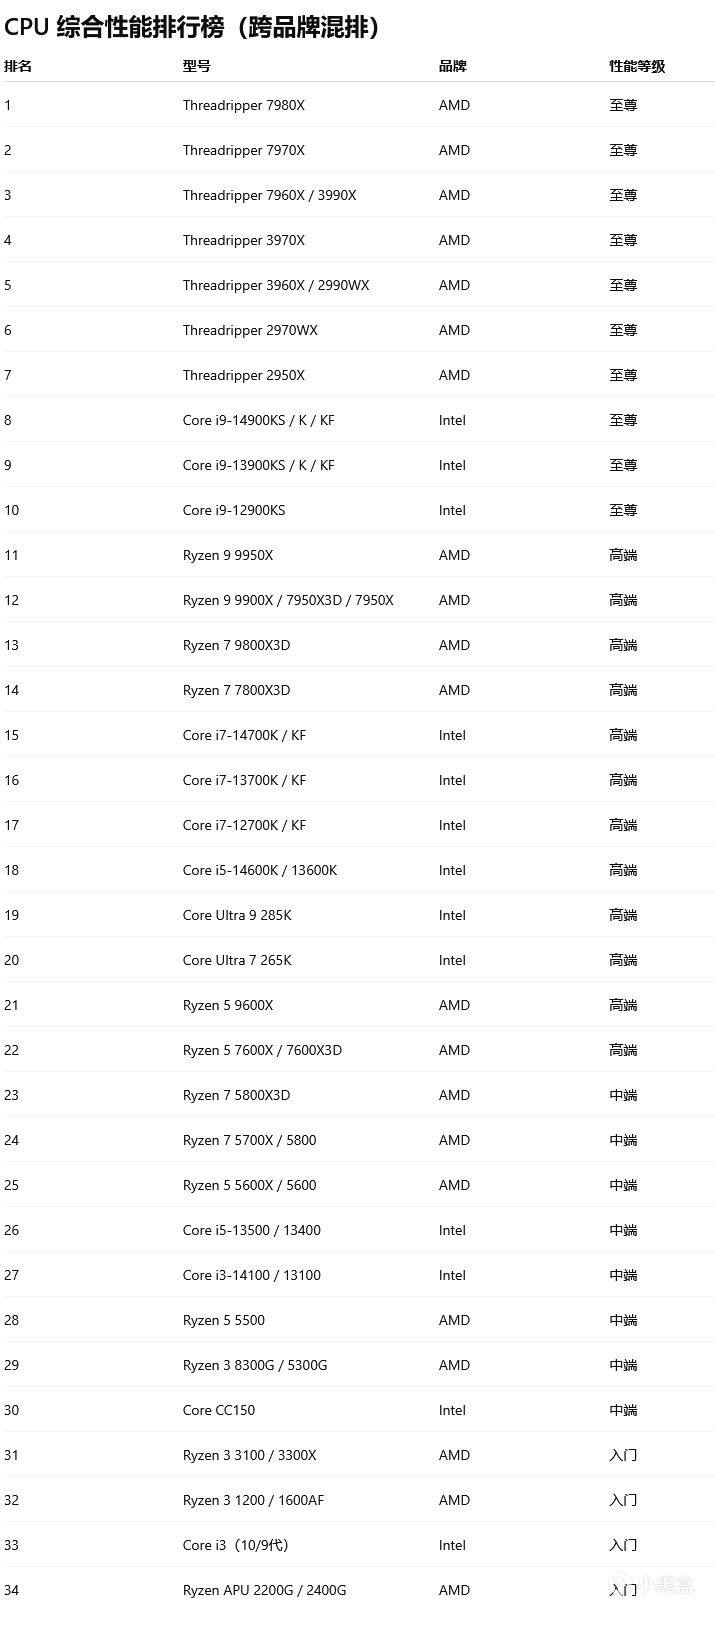The width and height of the screenshot is (715, 1634).
Task: Click the Ryzen 7 5800X3D model name
Action: pyautogui.click(x=237, y=1095)
